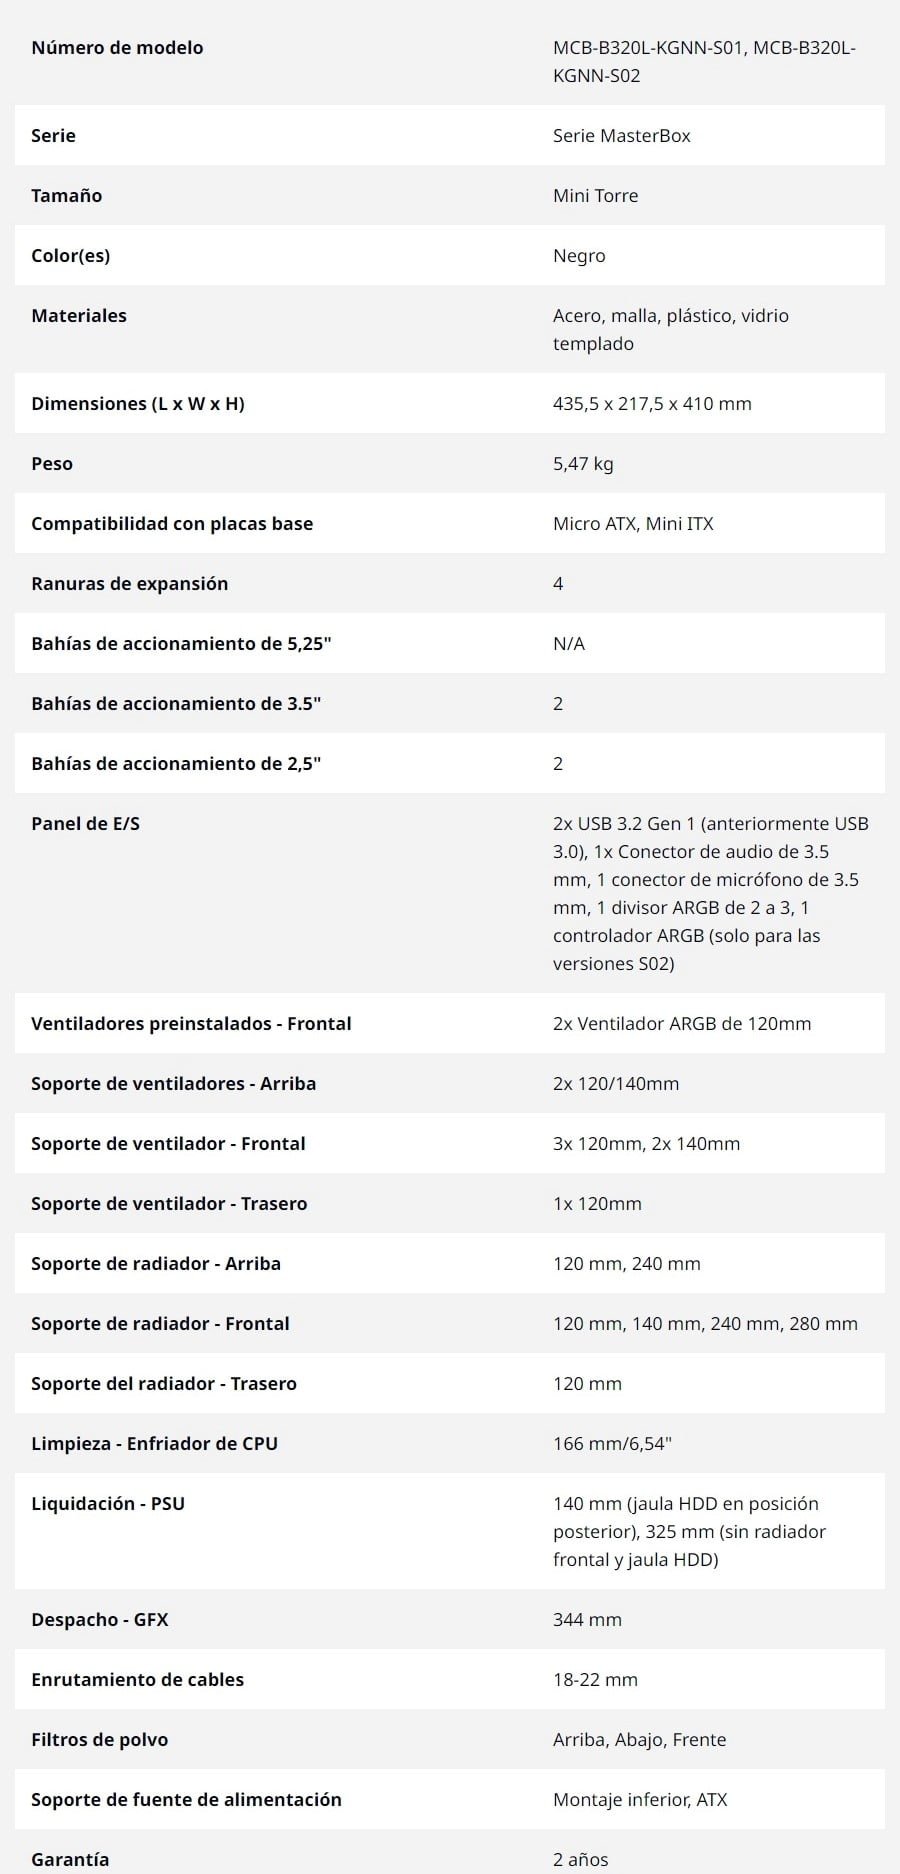Select the 166 mm/6,54" CPU cooler clearance
Viewport: 900px width, 1874px height.
612,1443
